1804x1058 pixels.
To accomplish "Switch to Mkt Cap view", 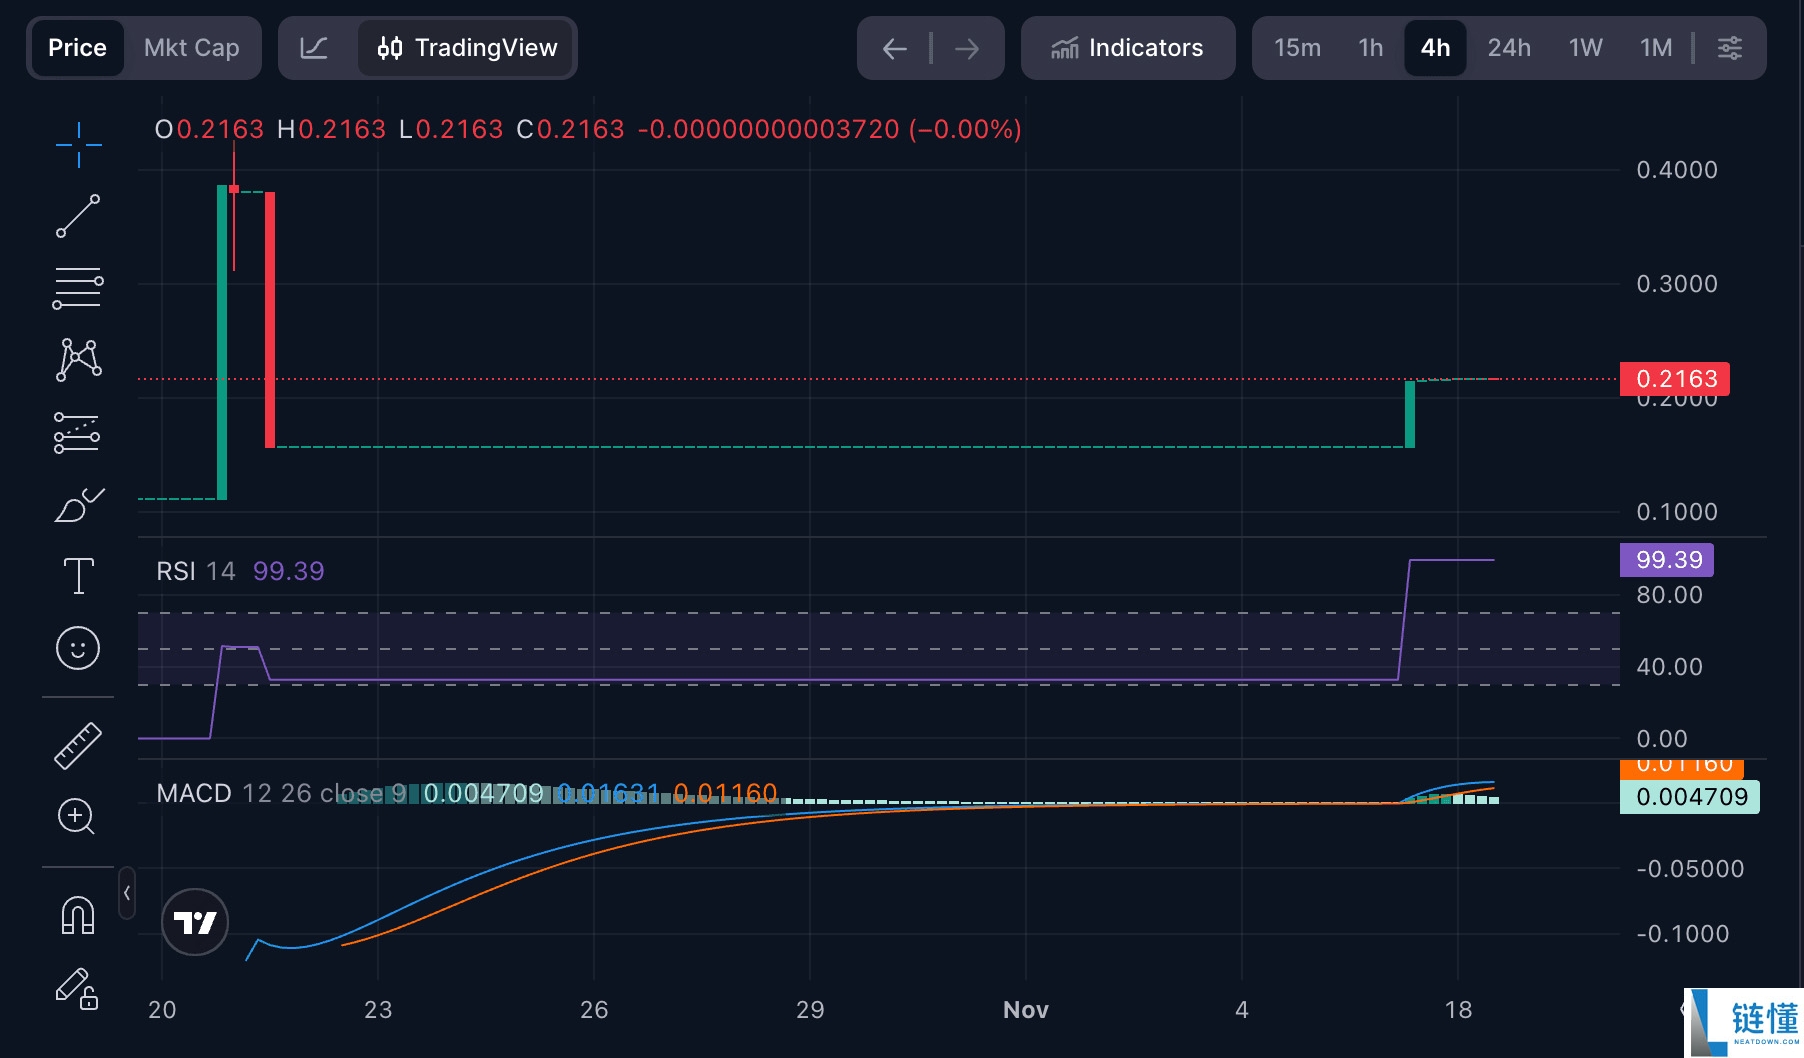I will (191, 48).
